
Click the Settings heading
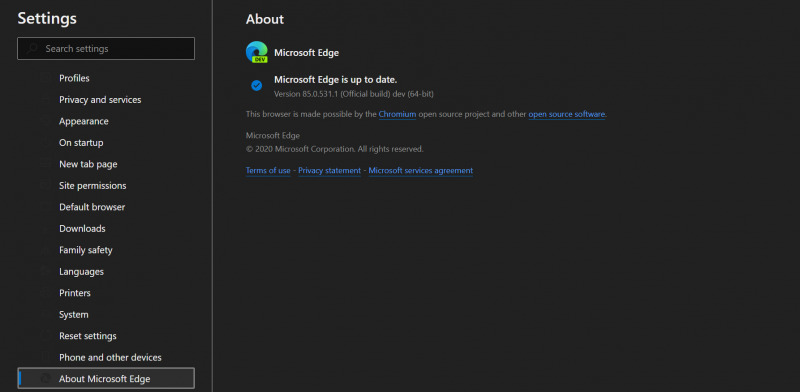point(47,18)
